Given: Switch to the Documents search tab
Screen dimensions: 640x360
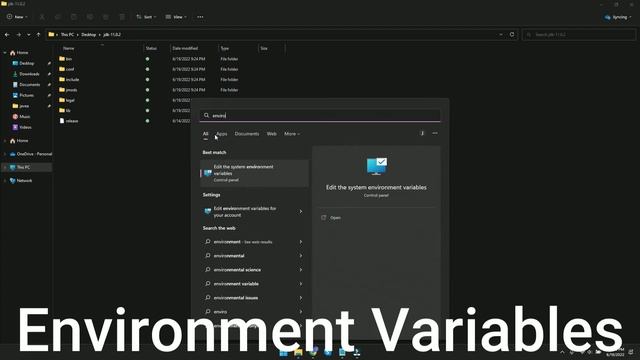Looking at the screenshot, I should (247, 134).
